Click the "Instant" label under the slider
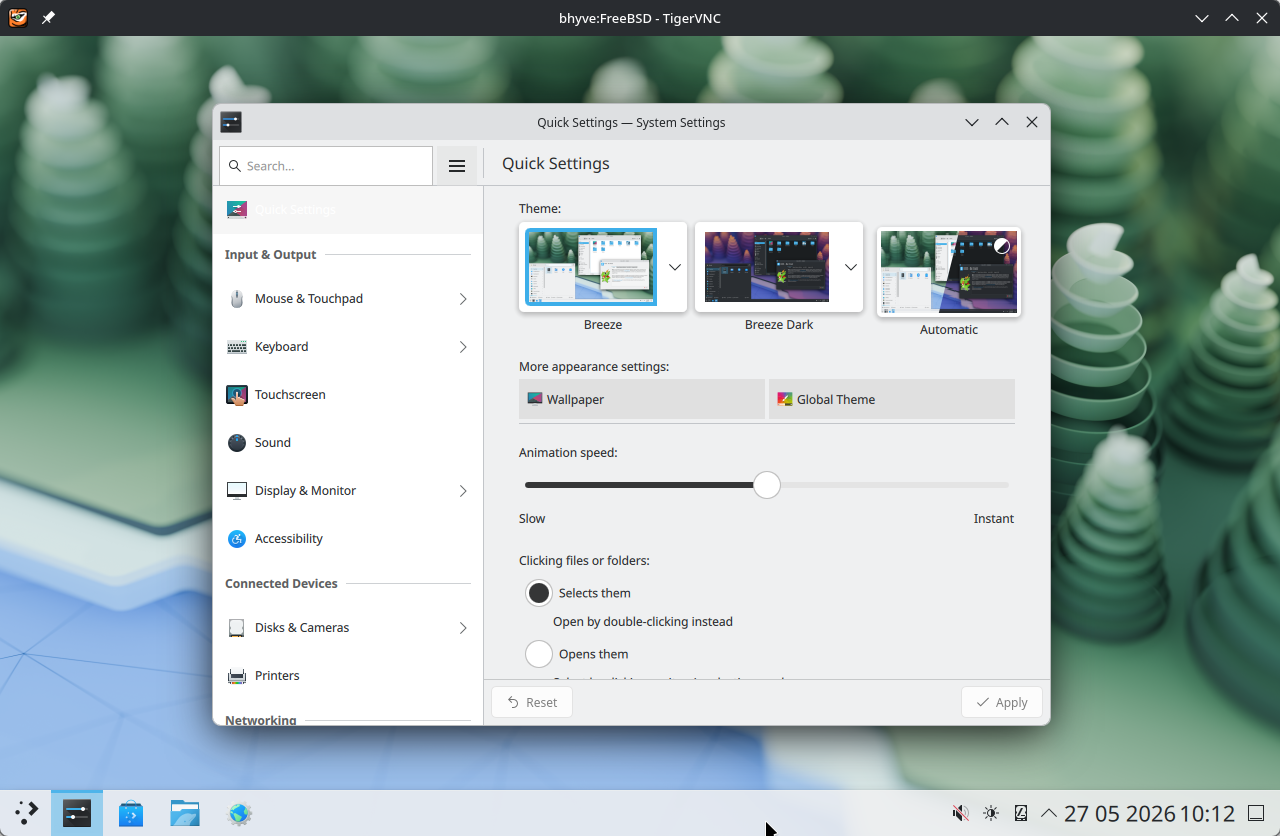Viewport: 1280px width, 836px height. pos(994,519)
